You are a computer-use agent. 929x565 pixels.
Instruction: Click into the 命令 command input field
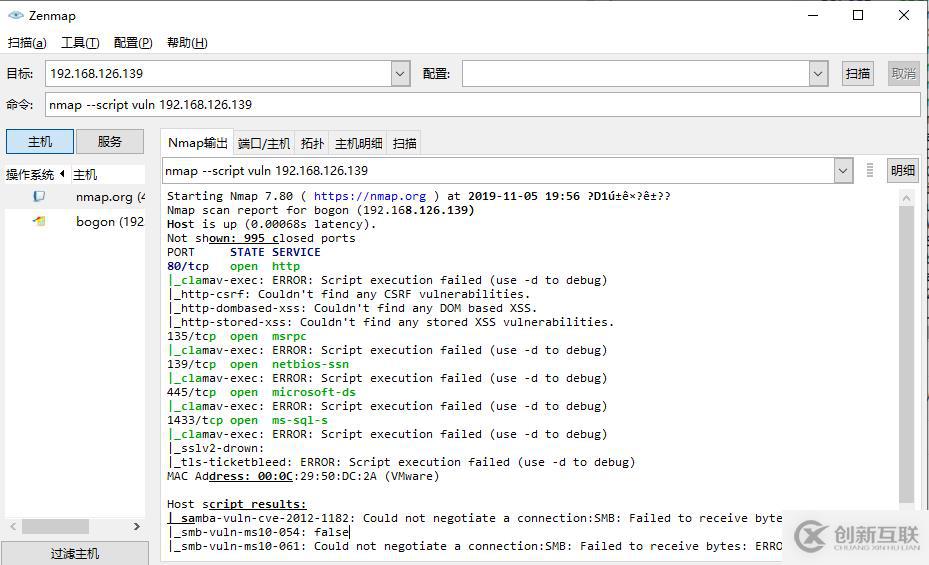point(482,105)
